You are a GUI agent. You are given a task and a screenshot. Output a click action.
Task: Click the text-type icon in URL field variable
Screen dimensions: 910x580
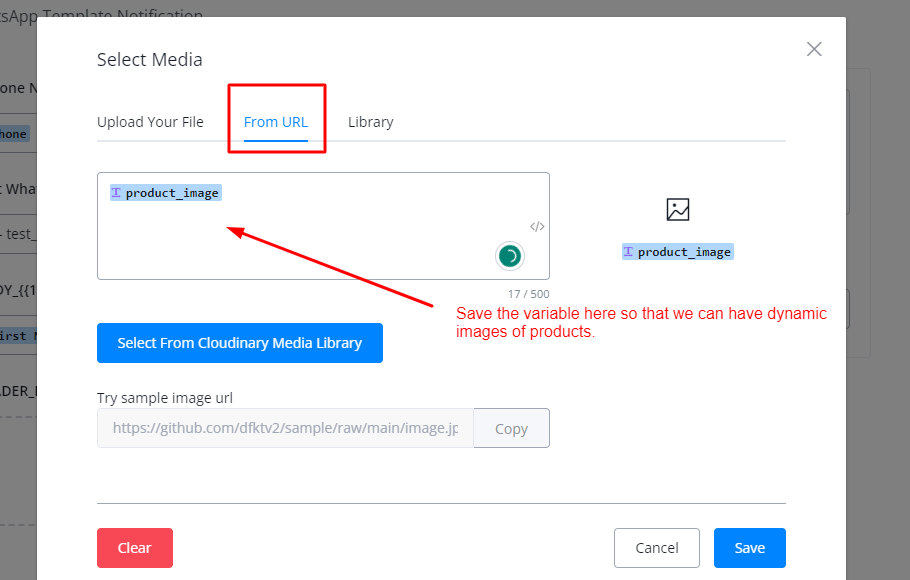coord(116,193)
